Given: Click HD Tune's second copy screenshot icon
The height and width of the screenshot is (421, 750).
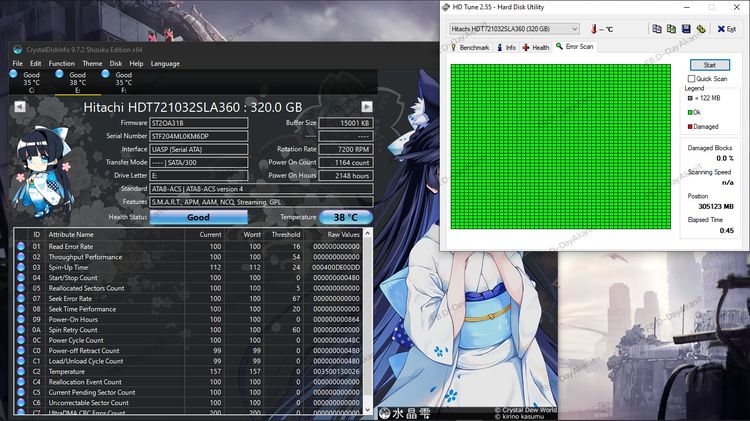Looking at the screenshot, I should [x=671, y=29].
